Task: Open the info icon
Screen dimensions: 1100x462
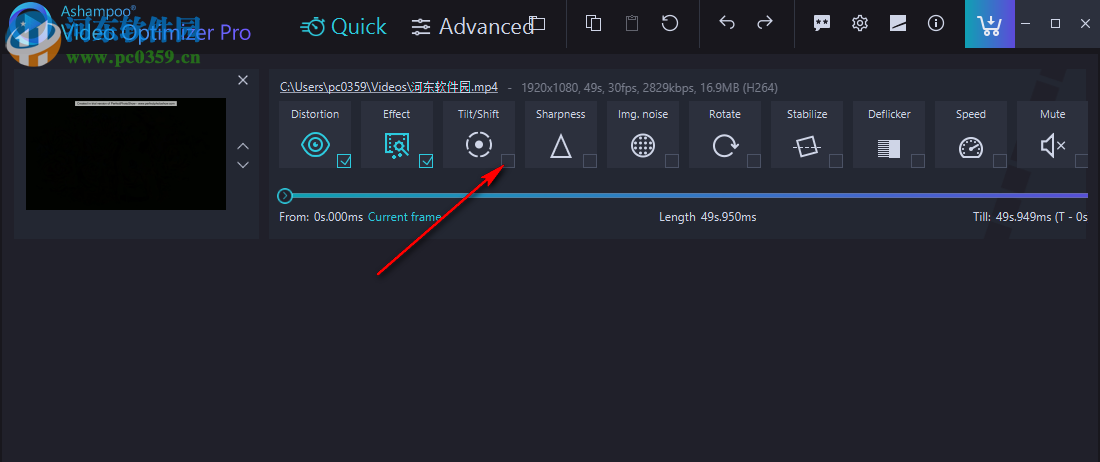Action: coord(936,23)
